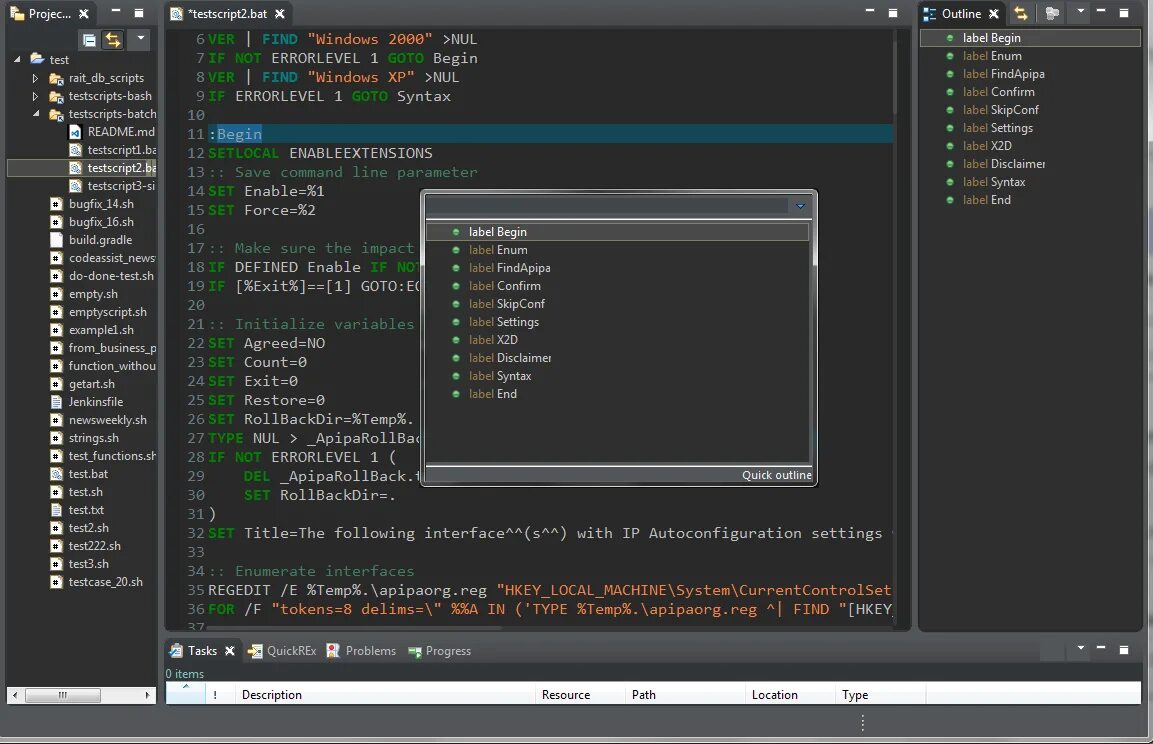Toggle Link with Editor in Outline view
The height and width of the screenshot is (744, 1153).
(x=1021, y=13)
